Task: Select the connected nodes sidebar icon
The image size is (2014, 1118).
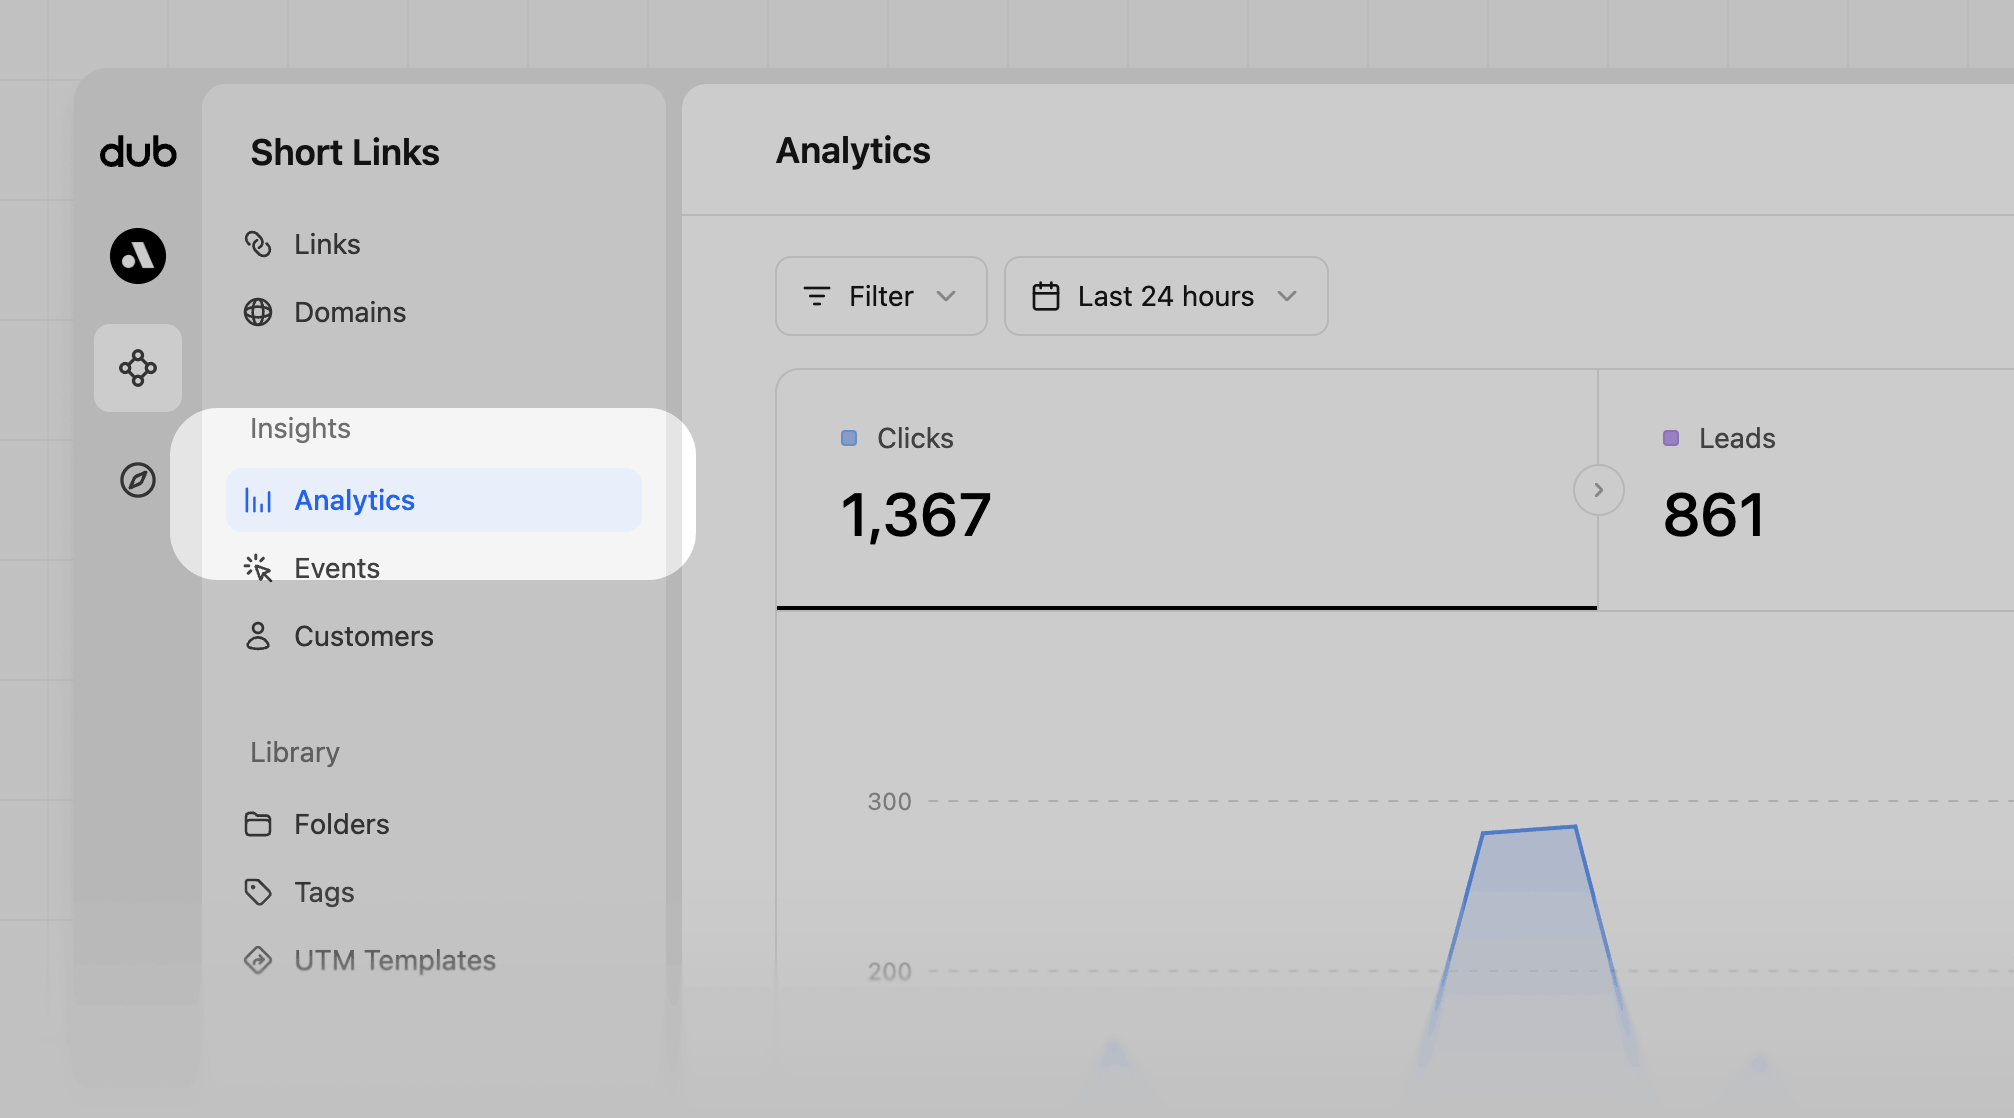Action: 138,368
